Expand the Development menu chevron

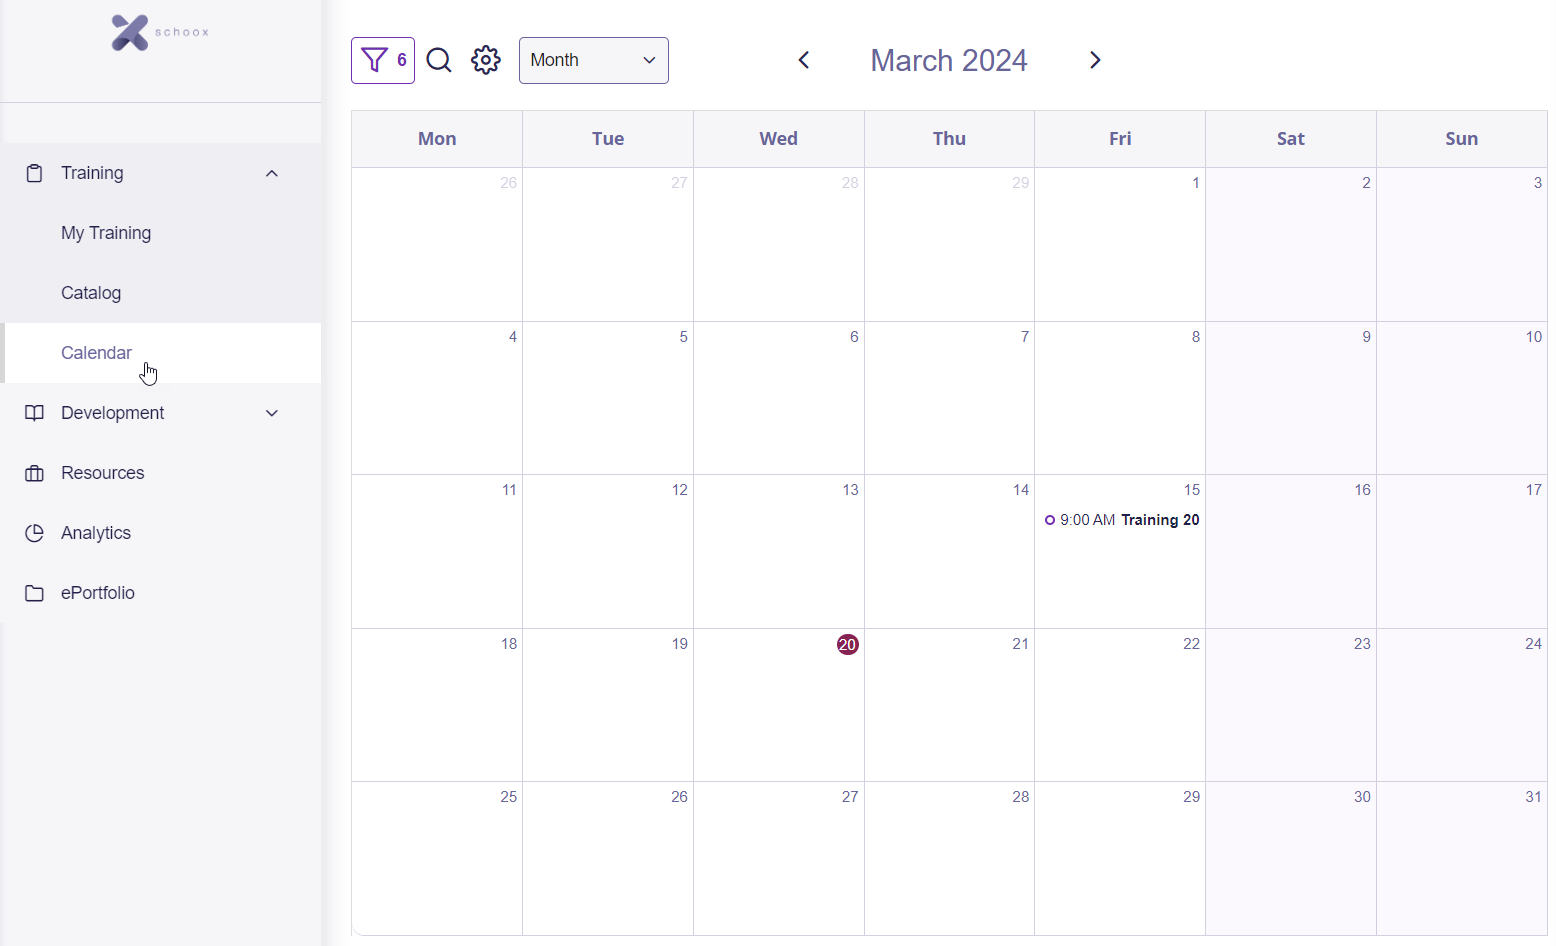coord(271,413)
